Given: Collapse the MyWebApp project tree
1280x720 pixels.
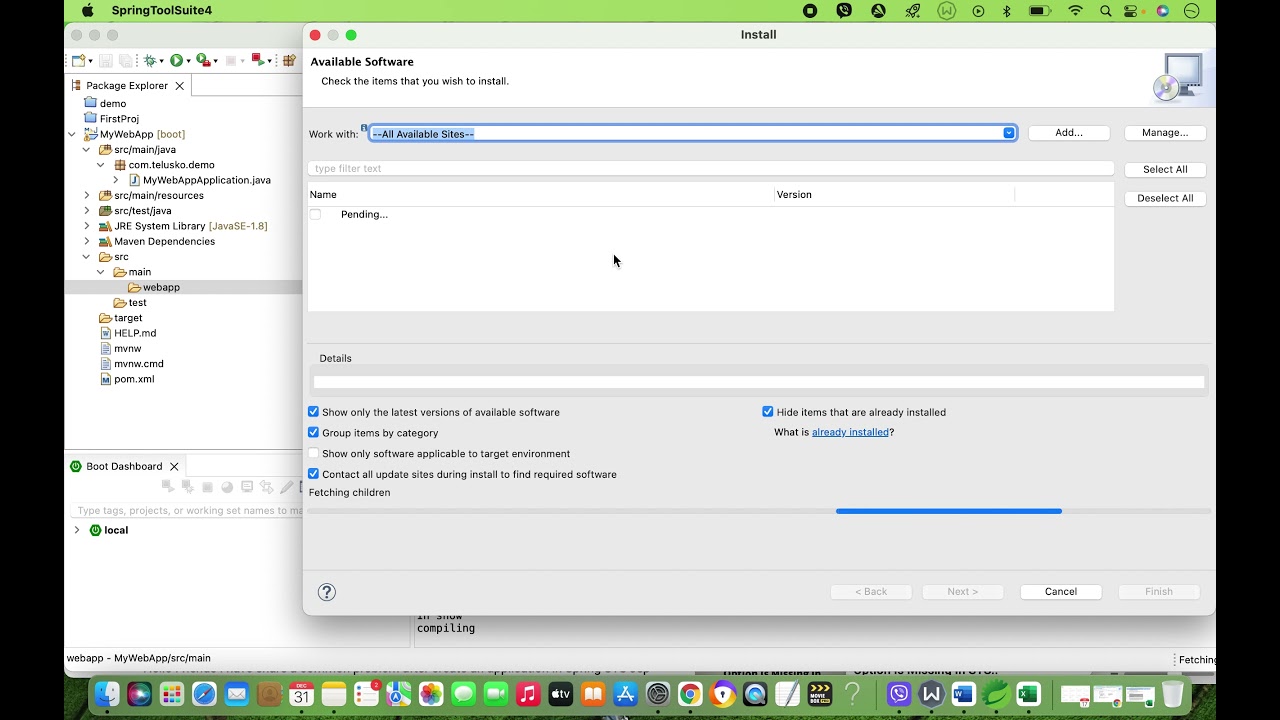Looking at the screenshot, I should click(x=72, y=134).
